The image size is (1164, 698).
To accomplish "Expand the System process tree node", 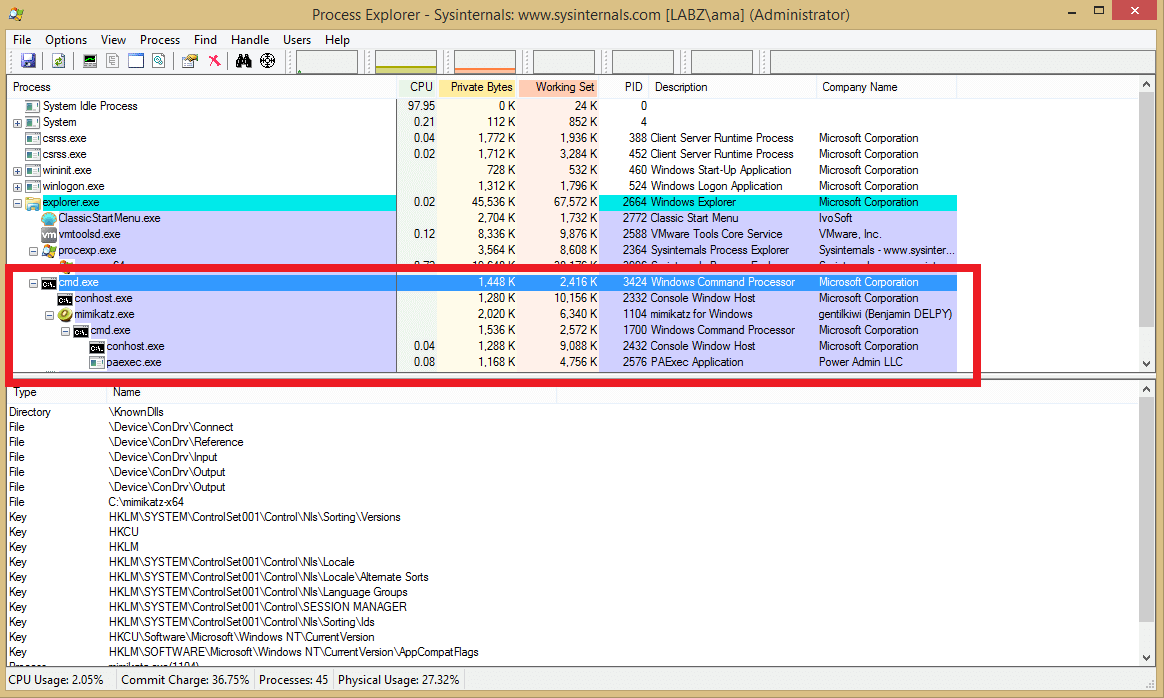I will point(17,123).
